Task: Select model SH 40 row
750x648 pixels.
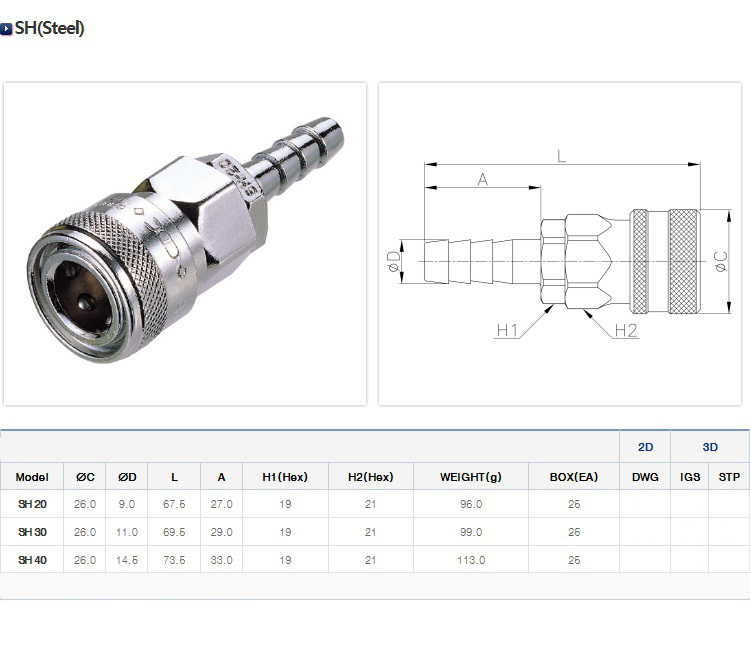Action: tap(375, 560)
